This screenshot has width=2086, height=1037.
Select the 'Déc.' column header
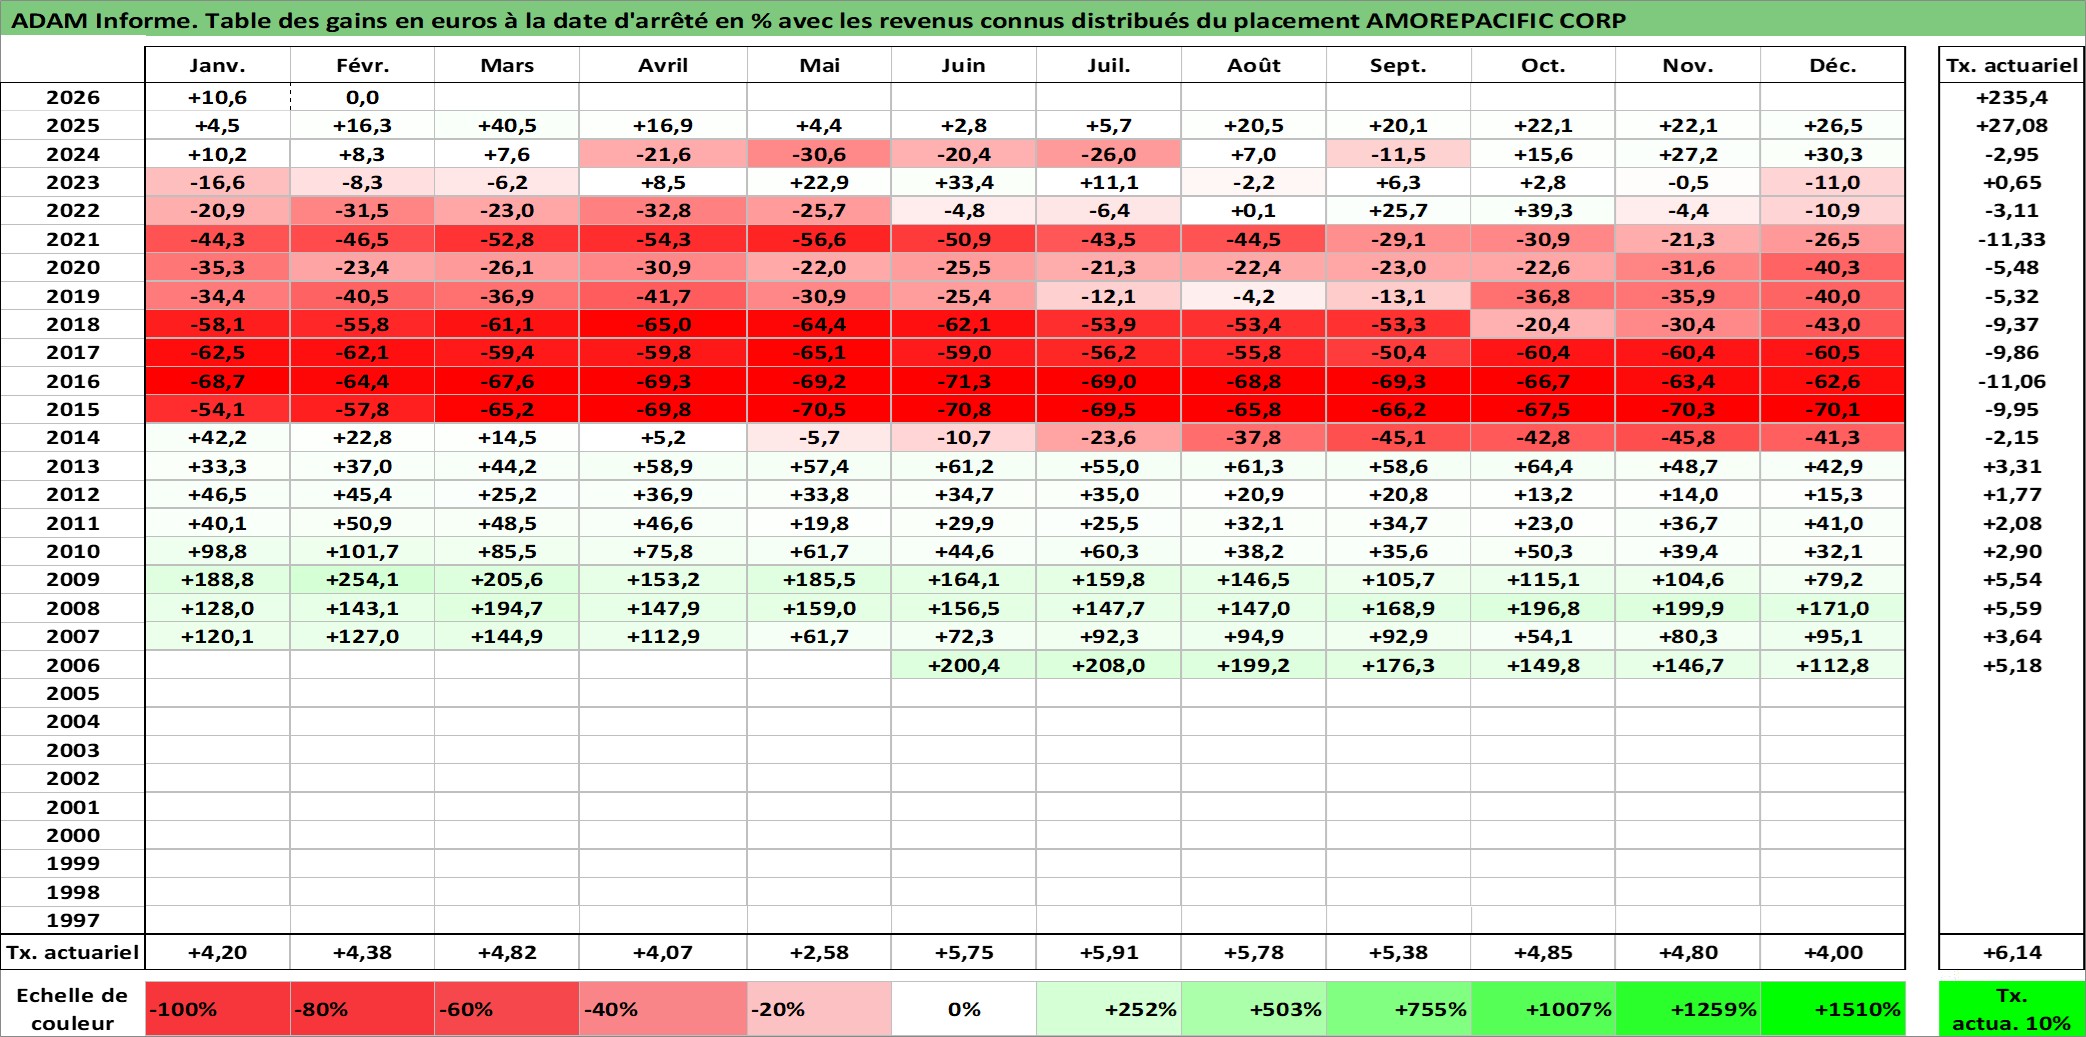(1833, 65)
